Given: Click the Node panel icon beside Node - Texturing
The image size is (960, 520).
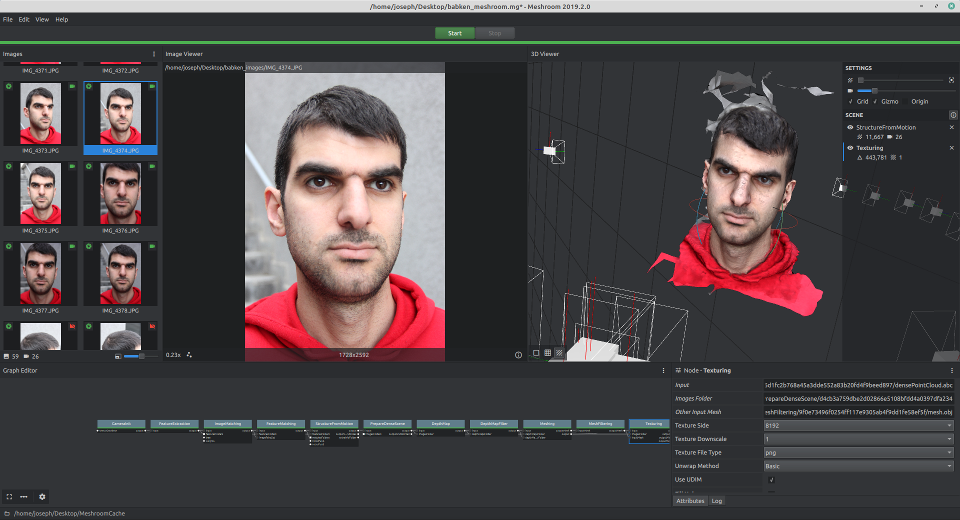Looking at the screenshot, I should pos(678,371).
